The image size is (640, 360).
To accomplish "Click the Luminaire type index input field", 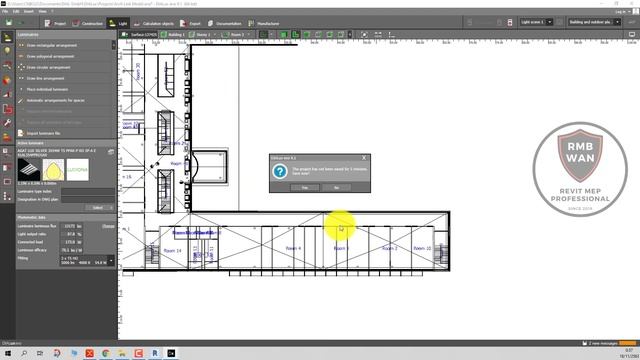I will 88,191.
